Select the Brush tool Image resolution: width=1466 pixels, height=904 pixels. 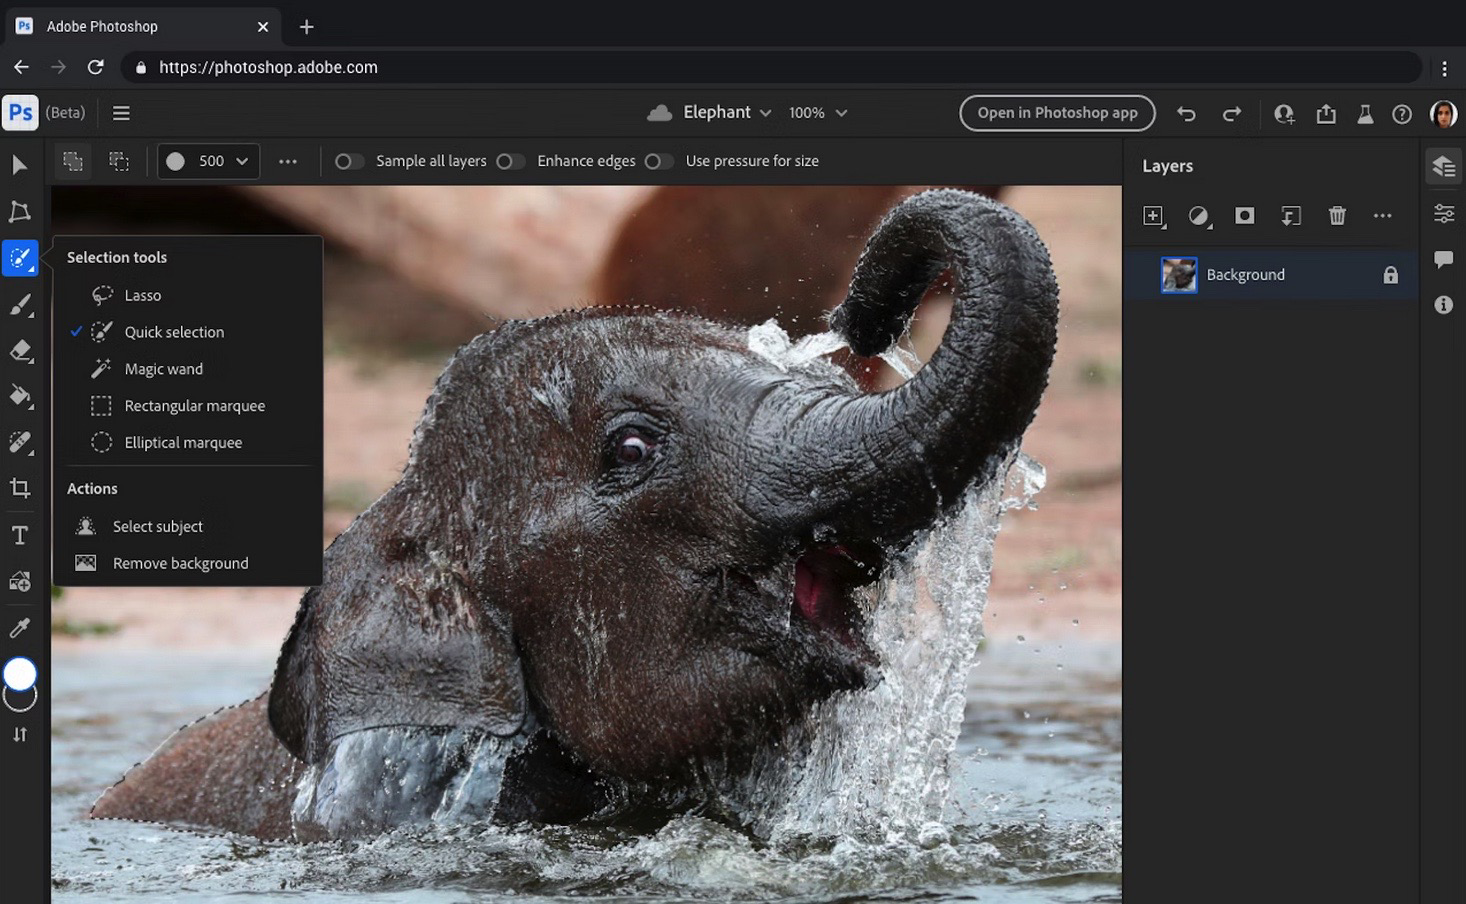(x=20, y=305)
